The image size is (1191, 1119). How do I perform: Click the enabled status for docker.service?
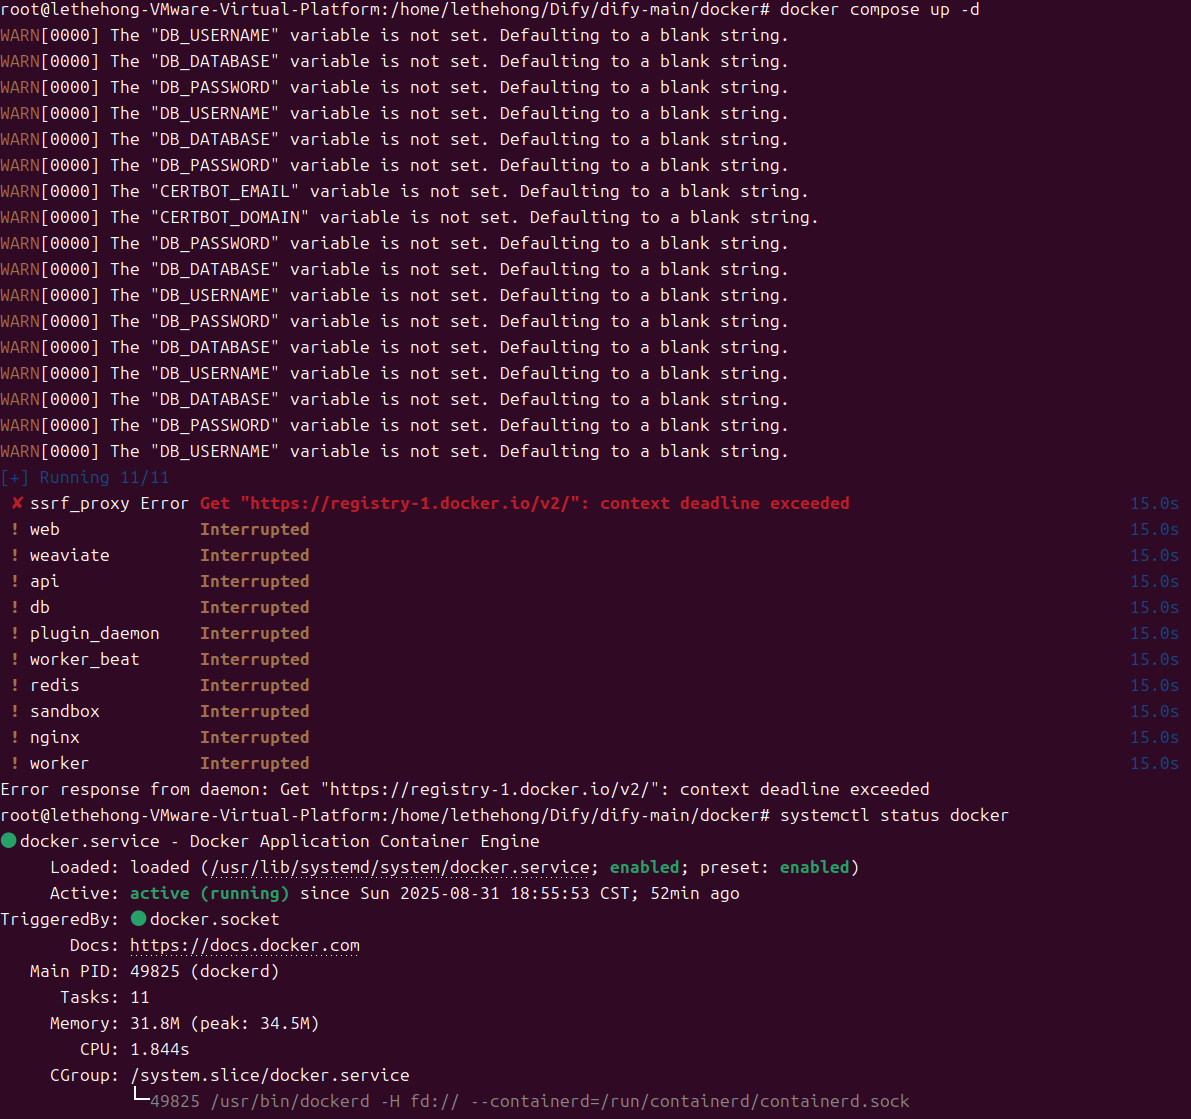tap(645, 867)
